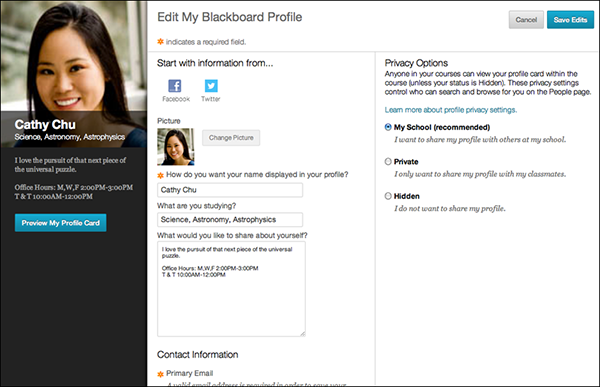
Task: Click the small profile picture thumbnail
Action: (176, 147)
